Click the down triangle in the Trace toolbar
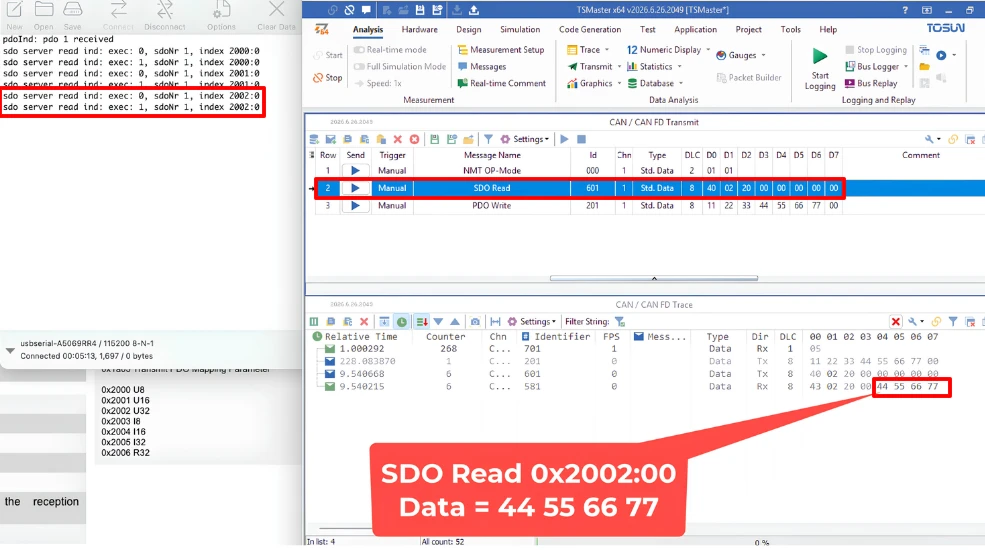Screen dimensions: 985x550 438,321
